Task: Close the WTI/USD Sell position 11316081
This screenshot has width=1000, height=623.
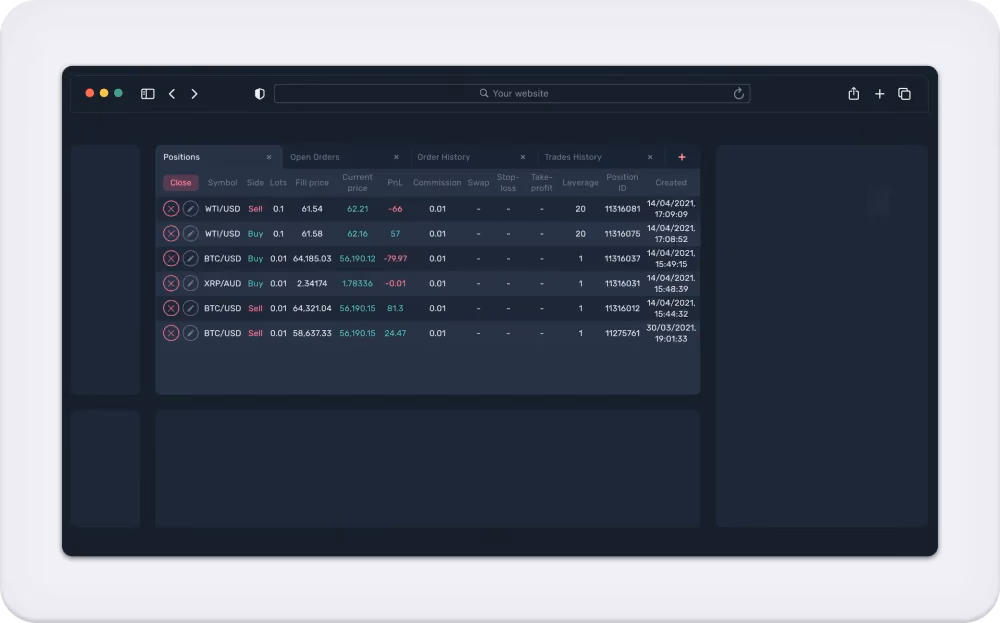Action: point(171,209)
